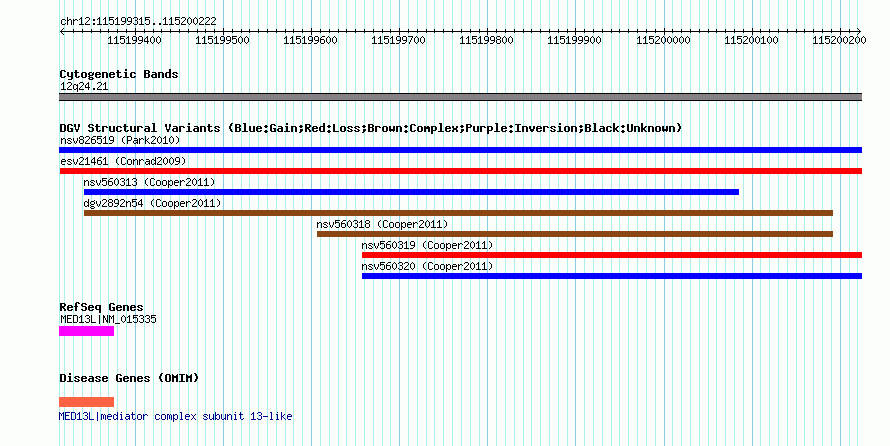Select the esv21461 (Conrad2009) red loss bar
Screen dimensions: 890x446
(460, 171)
